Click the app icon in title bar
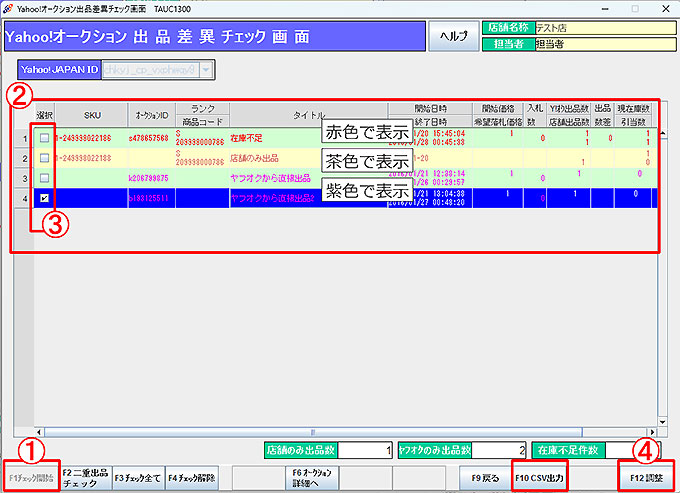Image resolution: width=680 pixels, height=493 pixels. pyautogui.click(x=10, y=7)
